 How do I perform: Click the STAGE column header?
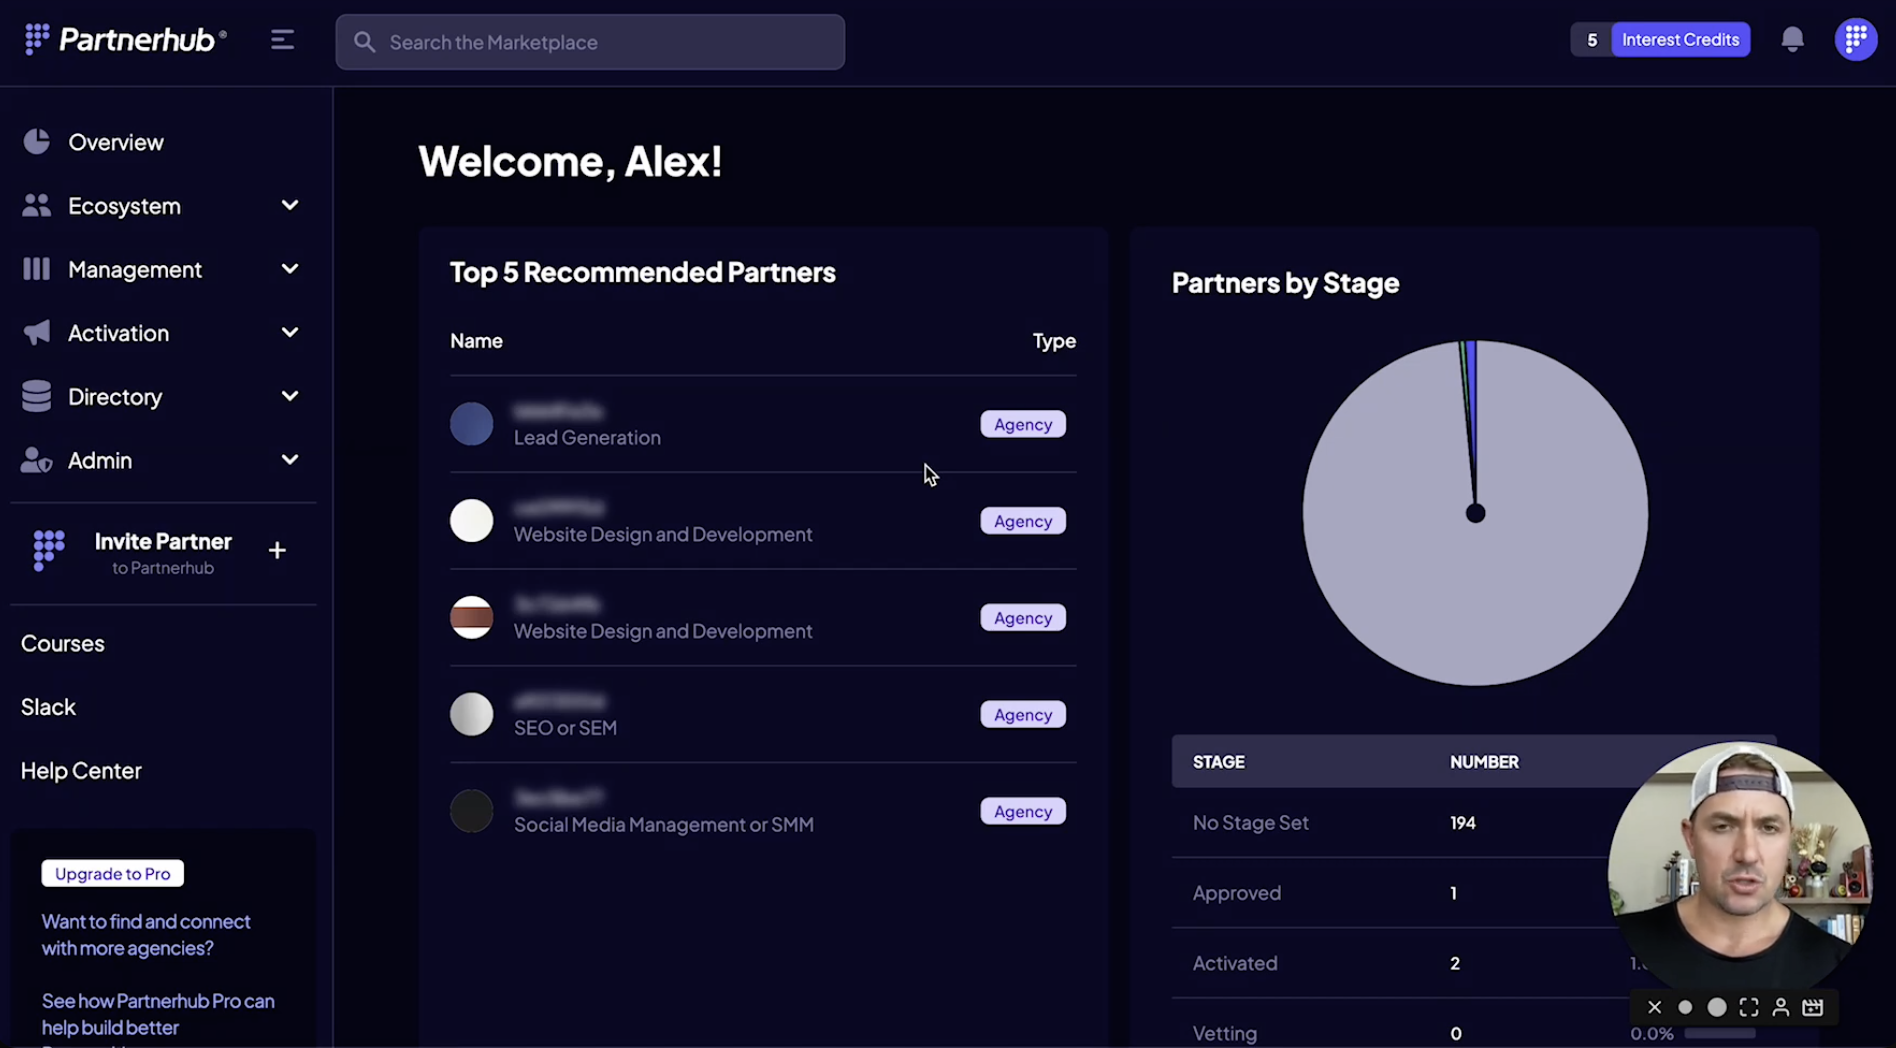coord(1218,762)
